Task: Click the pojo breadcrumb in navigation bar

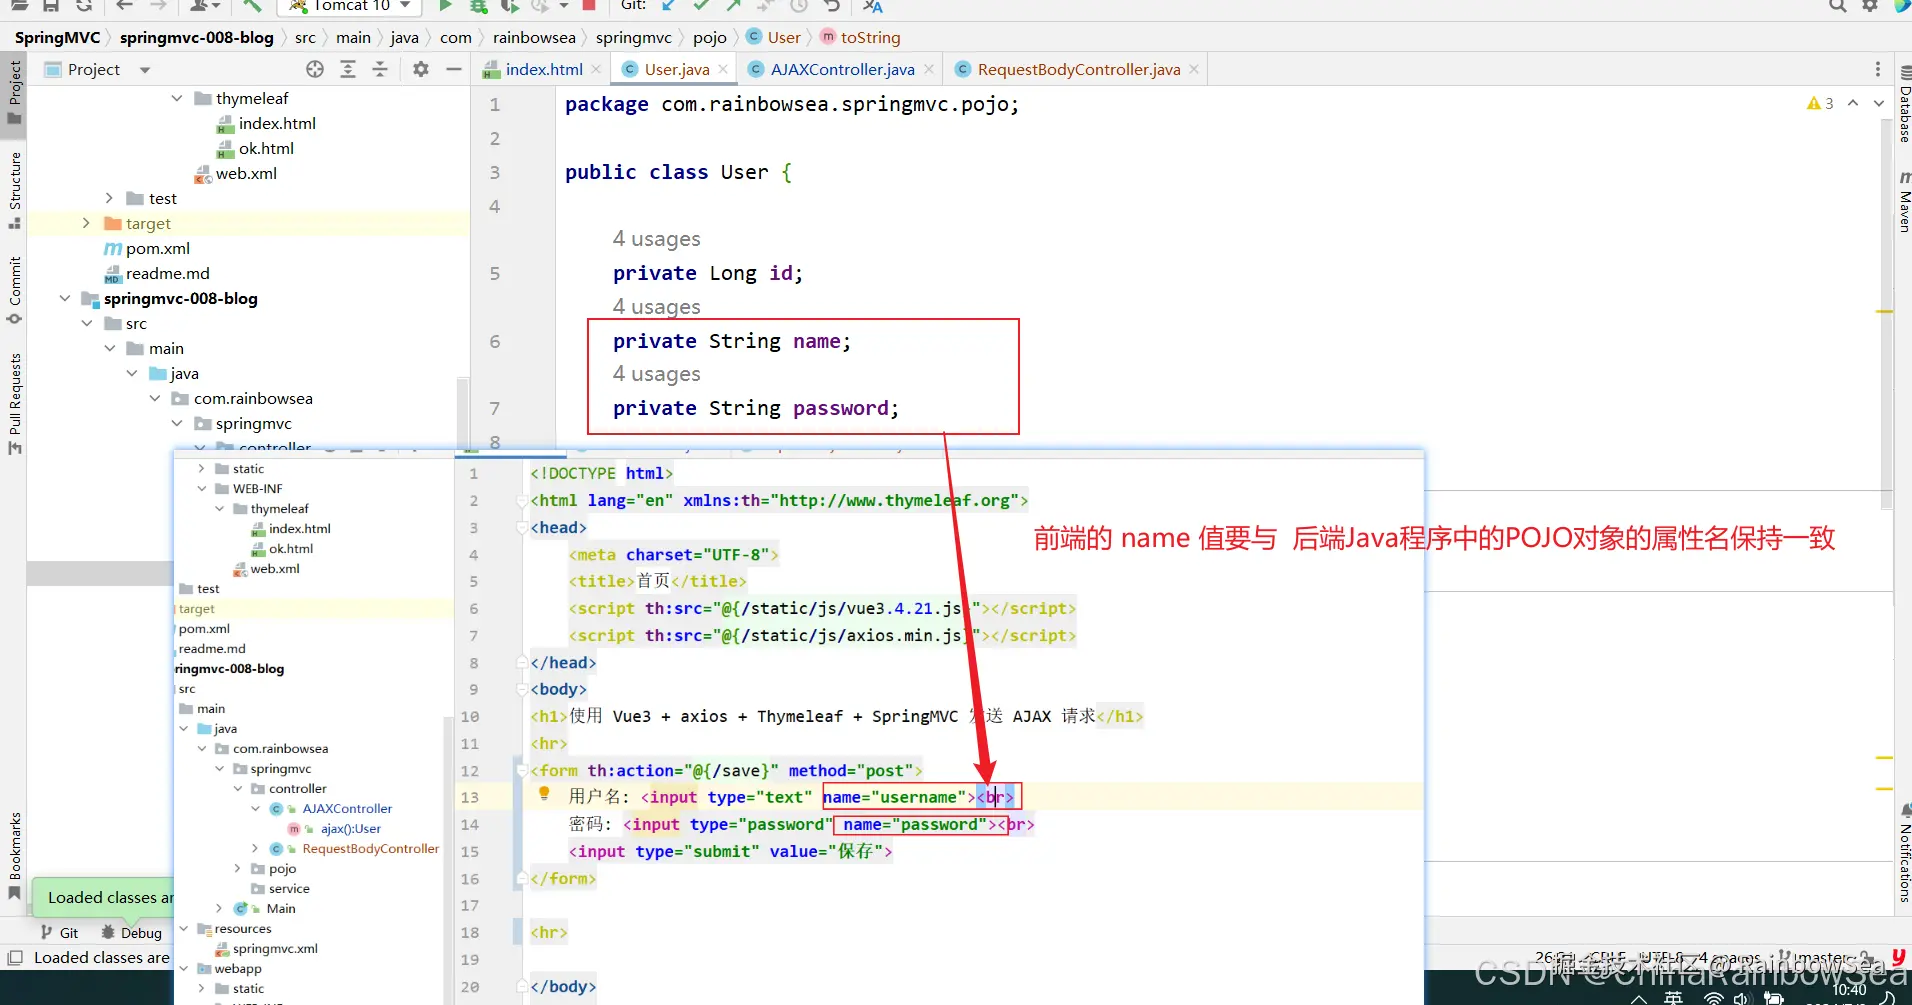Action: [x=710, y=37]
